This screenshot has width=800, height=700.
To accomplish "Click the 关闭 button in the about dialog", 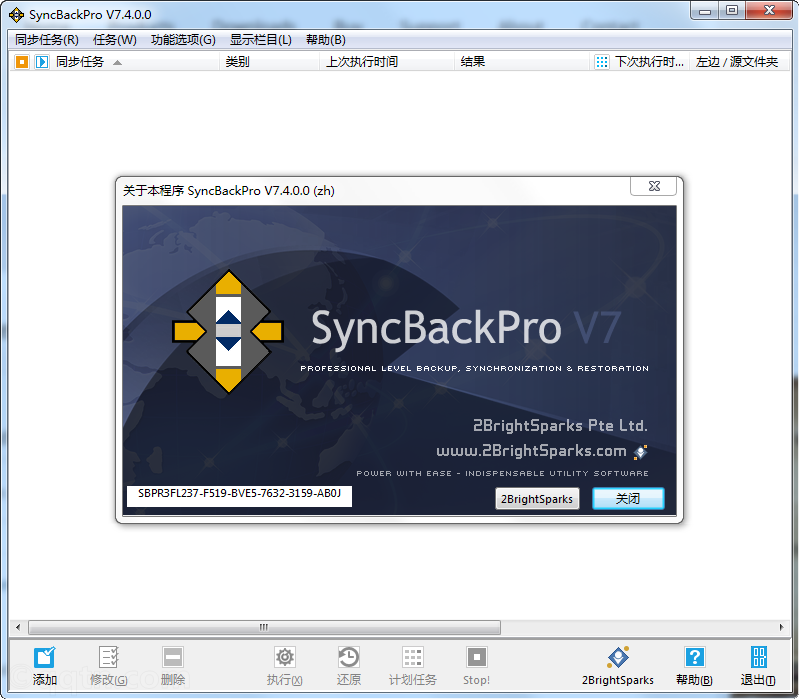I will coord(628,498).
